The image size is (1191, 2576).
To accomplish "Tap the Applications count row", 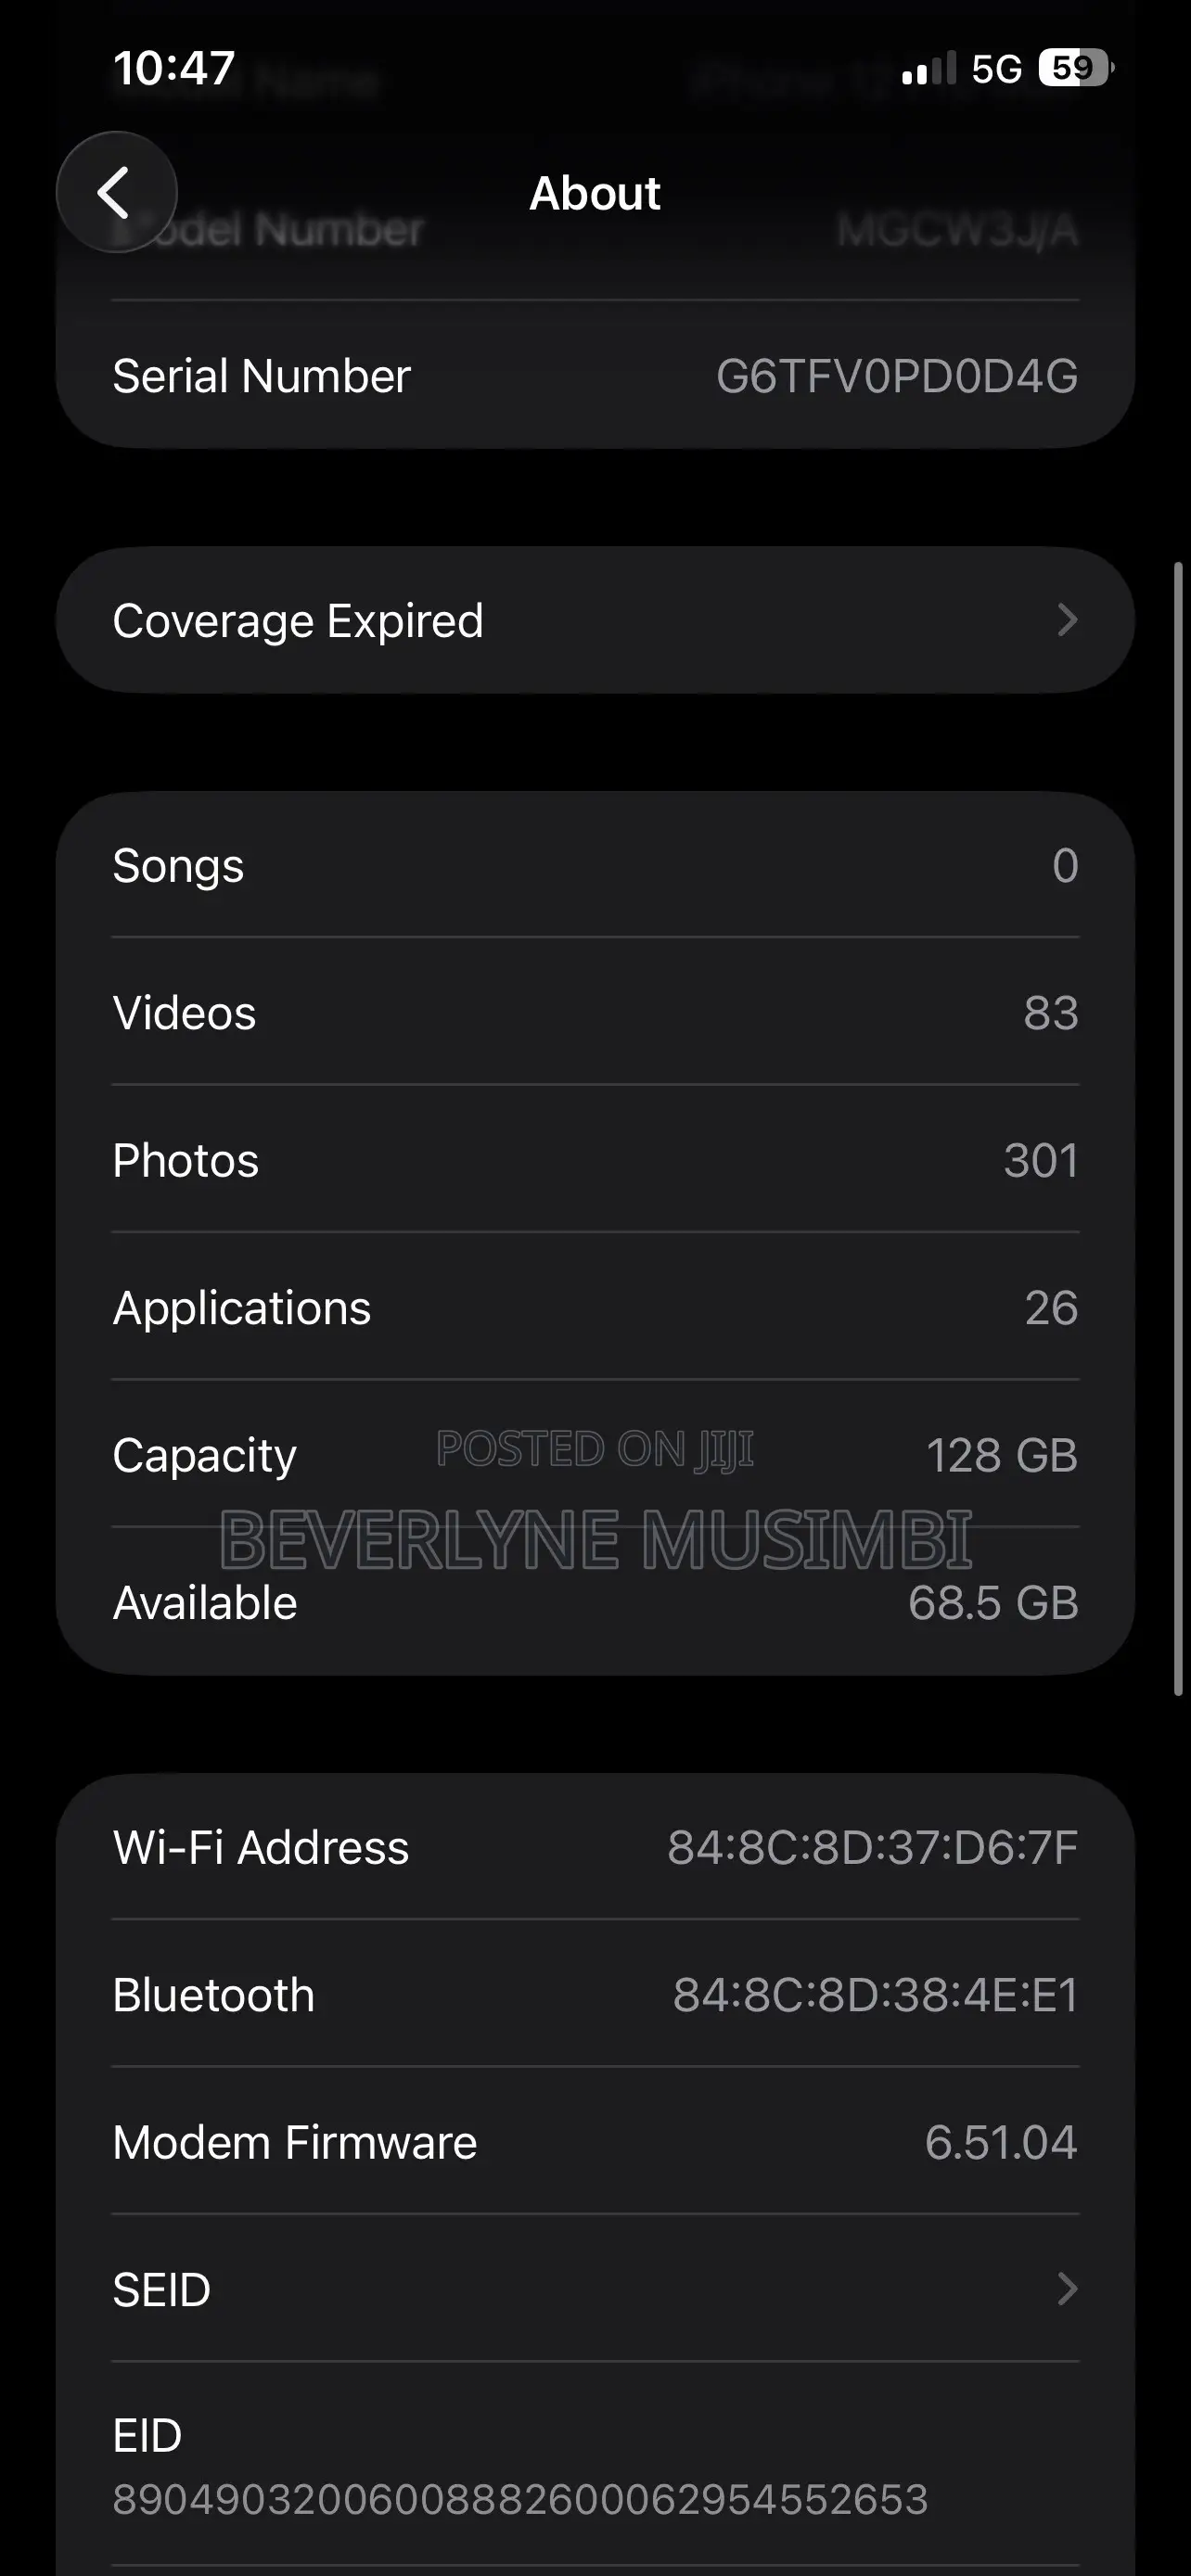I will click(x=595, y=1307).
